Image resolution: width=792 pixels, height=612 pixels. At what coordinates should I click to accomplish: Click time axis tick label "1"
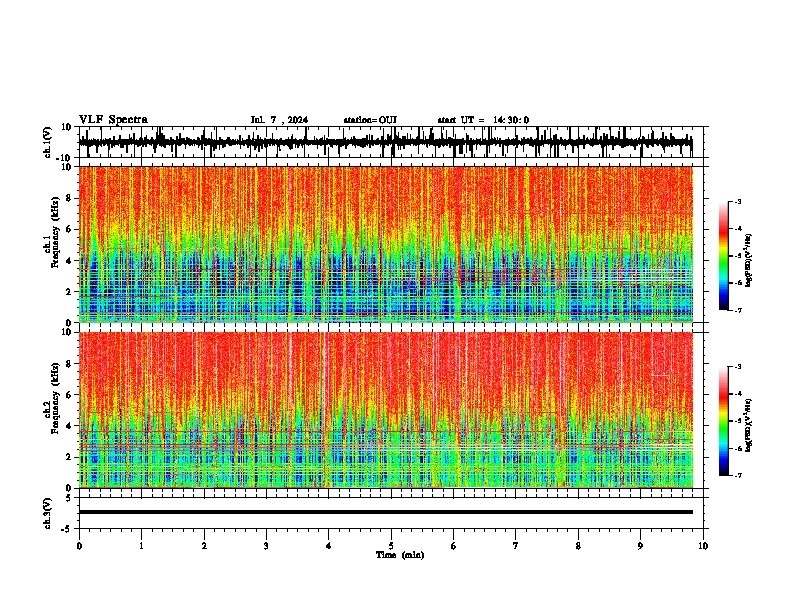[141, 545]
